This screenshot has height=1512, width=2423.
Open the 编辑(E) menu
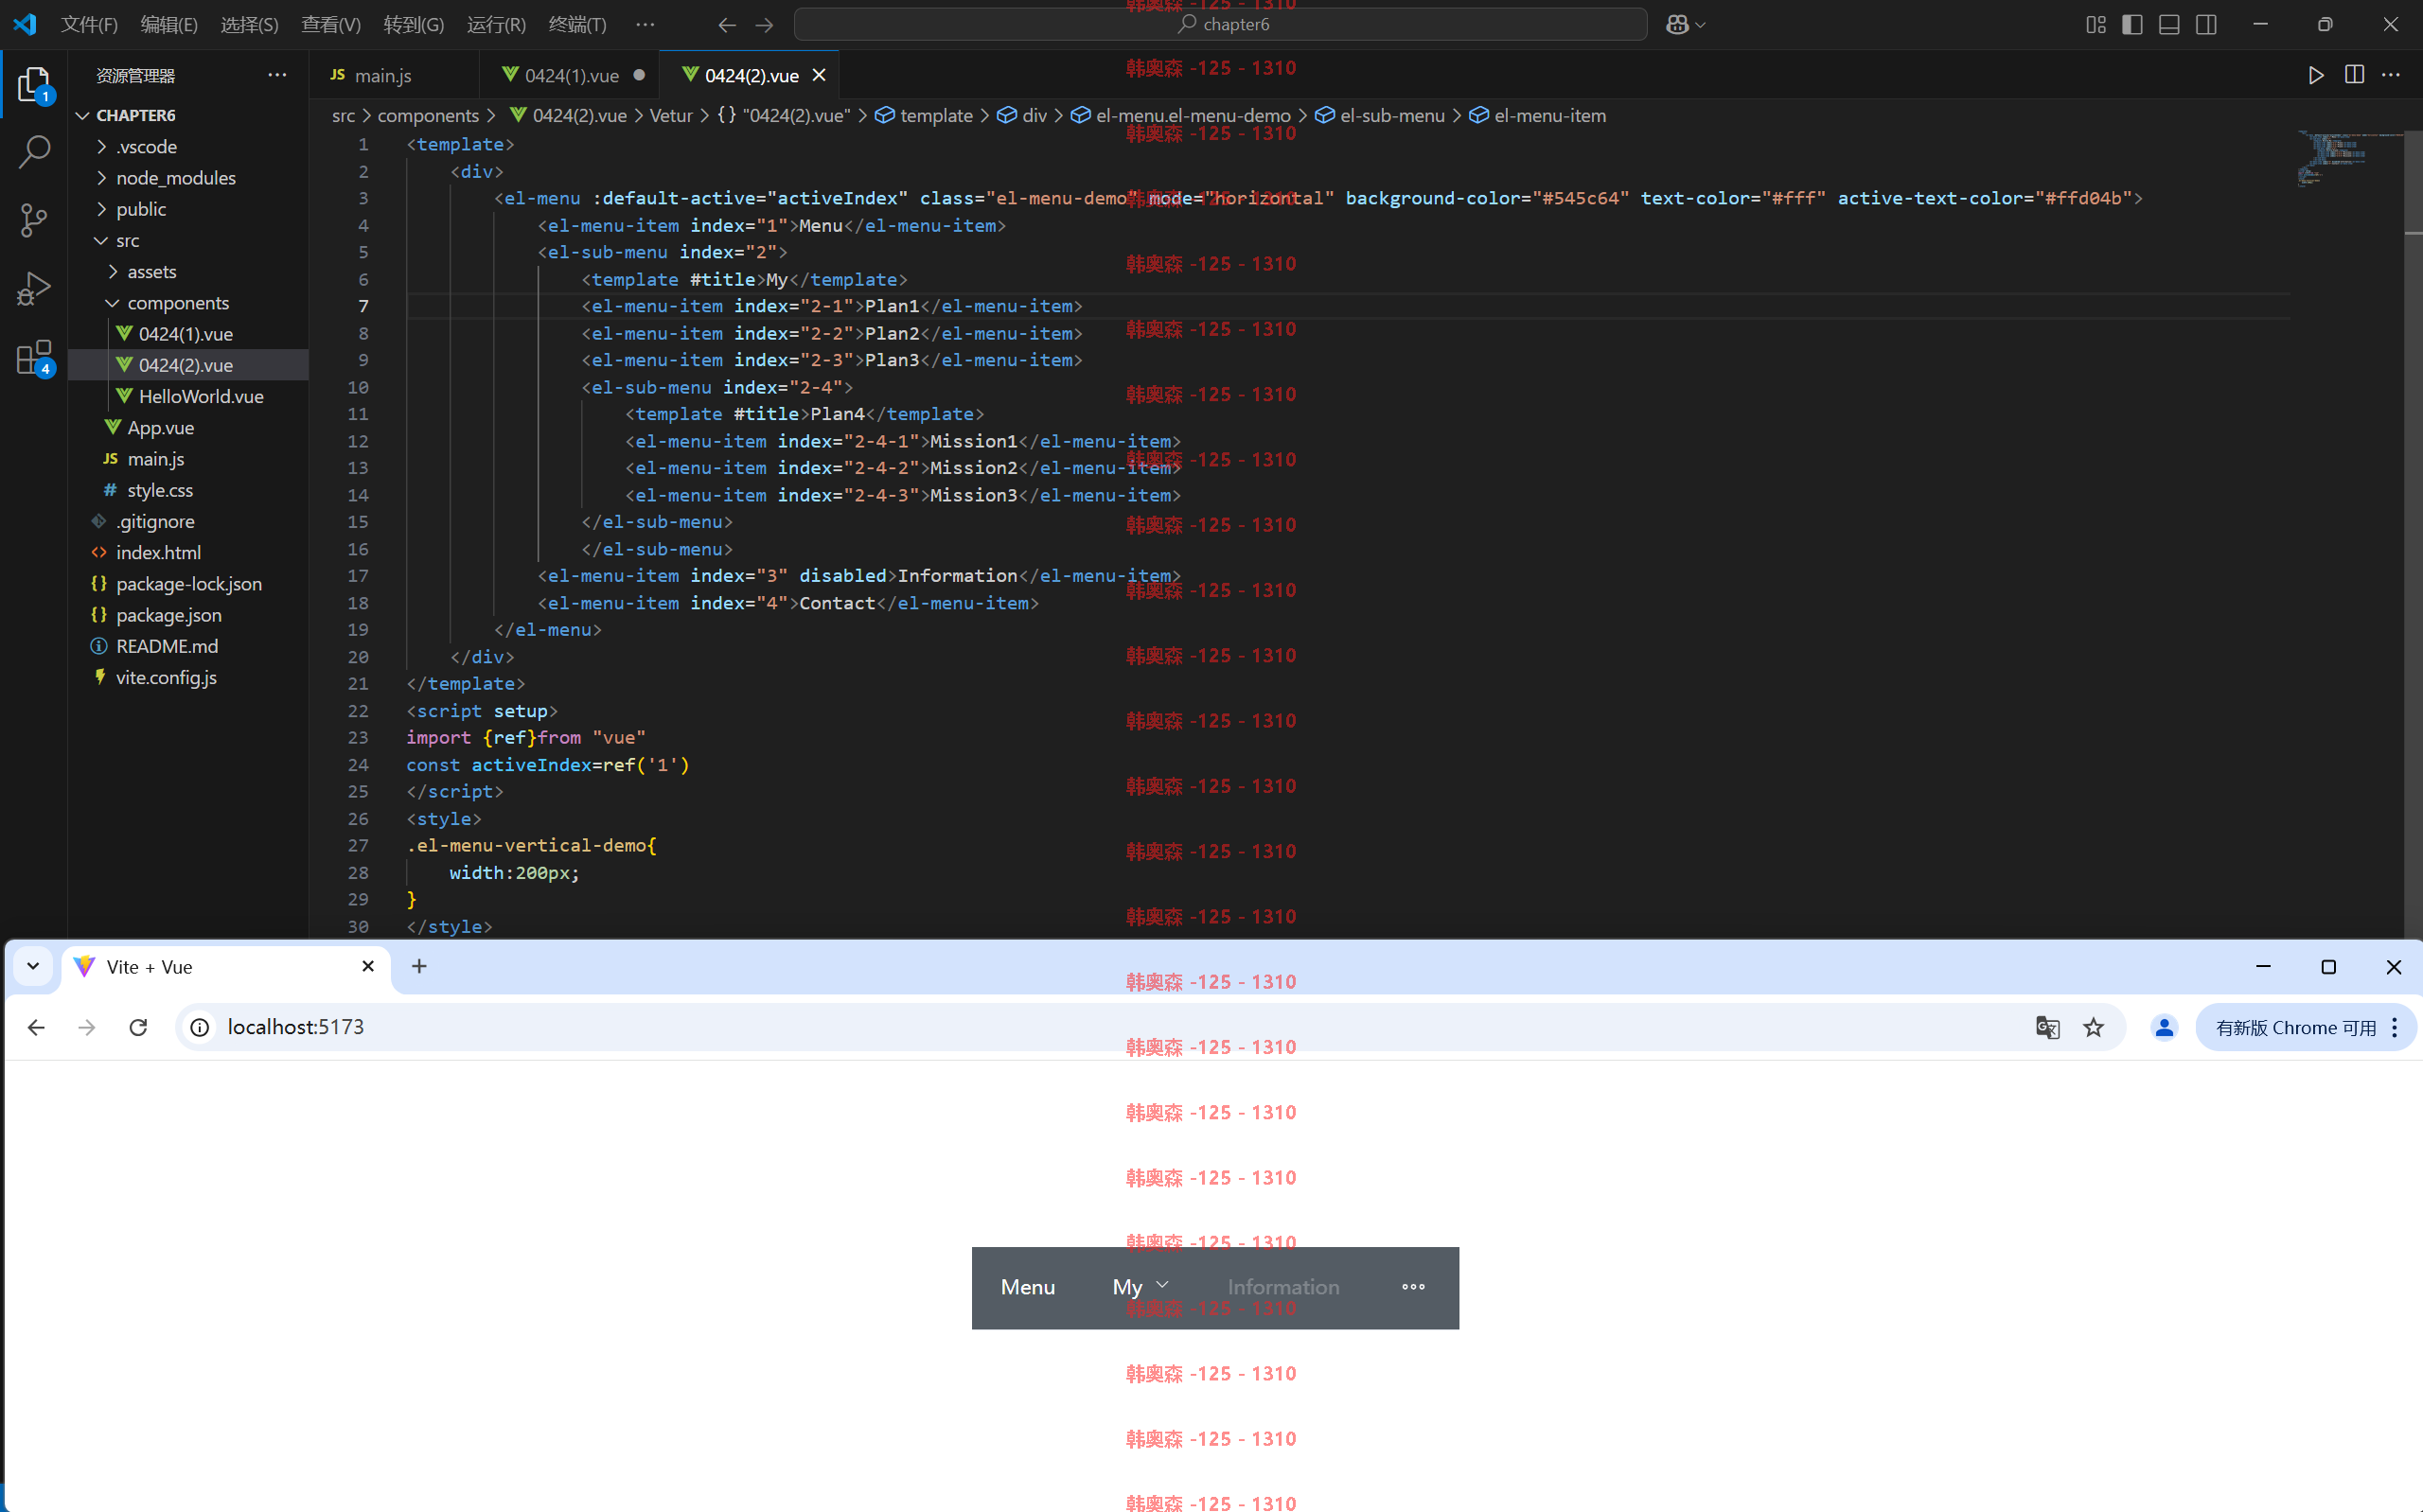(x=169, y=24)
